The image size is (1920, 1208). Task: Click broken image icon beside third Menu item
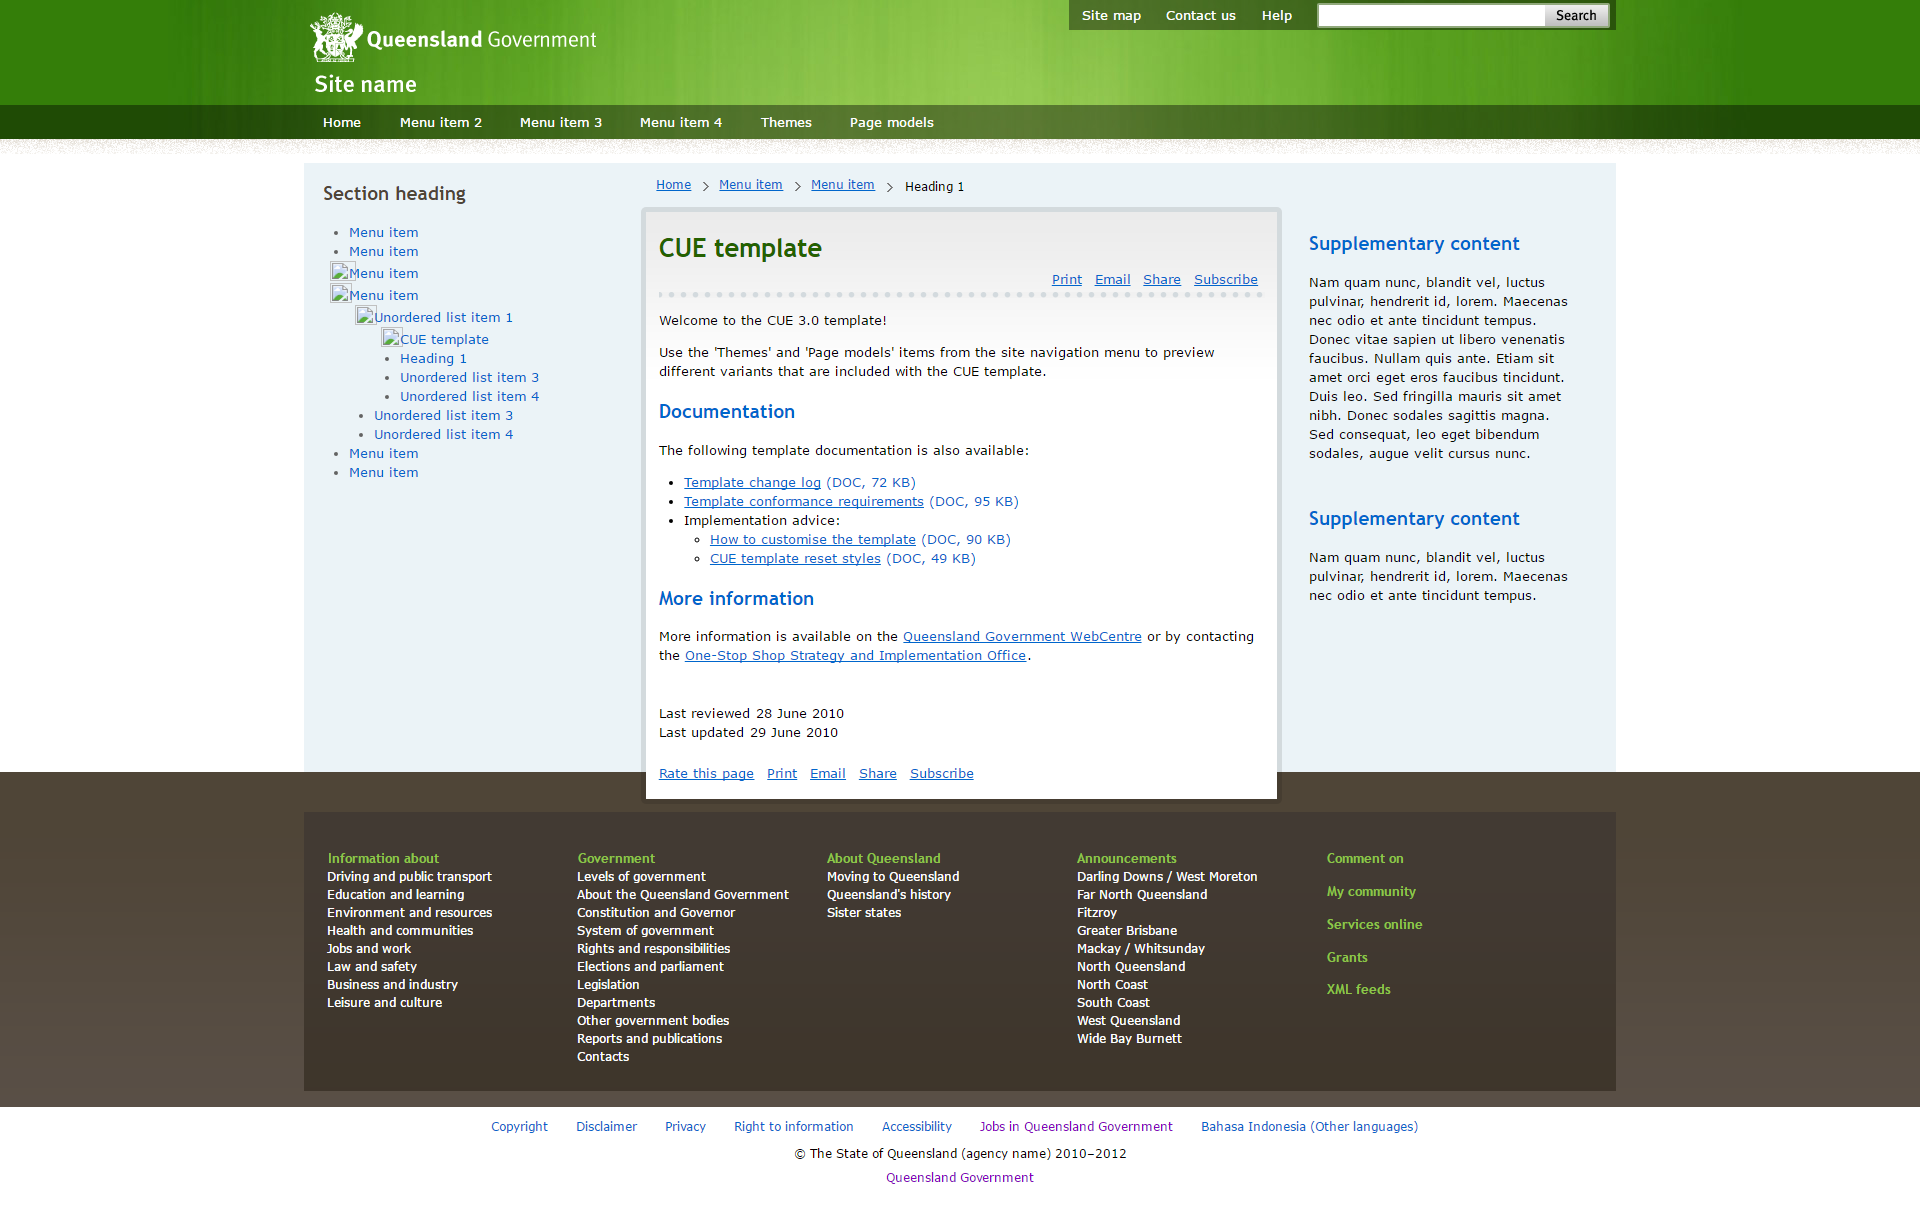[x=341, y=272]
